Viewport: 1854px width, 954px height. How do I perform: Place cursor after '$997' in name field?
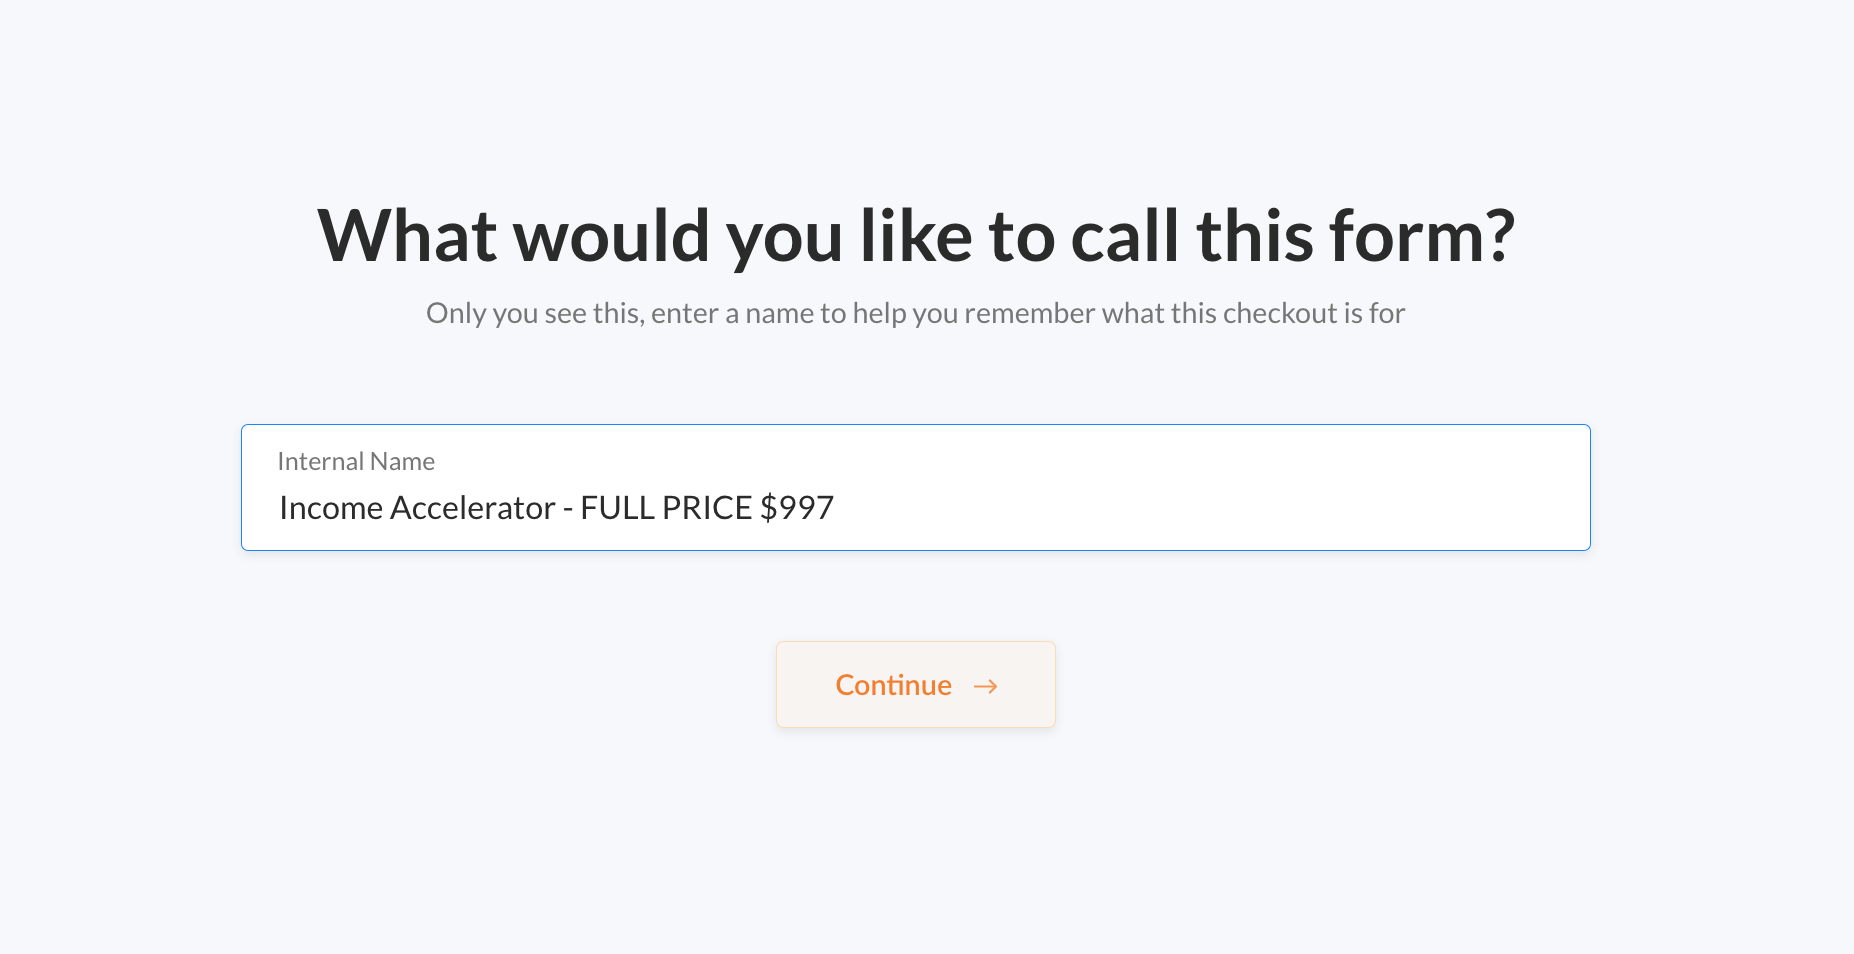coord(836,508)
